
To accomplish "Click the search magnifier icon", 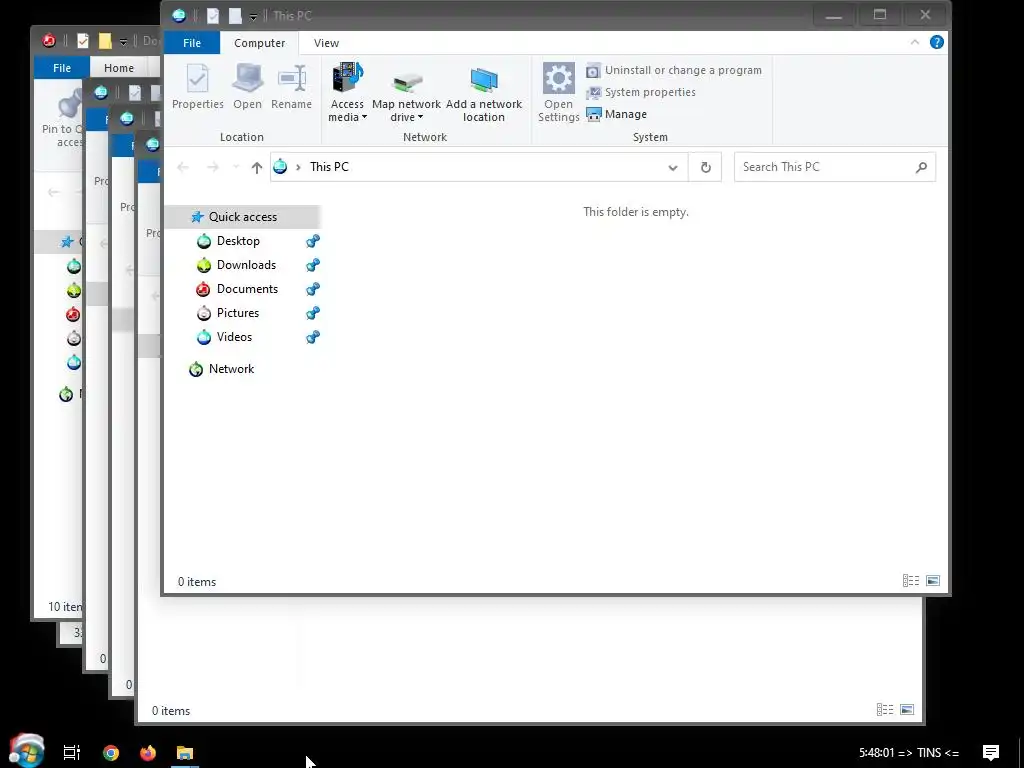I will [x=921, y=167].
